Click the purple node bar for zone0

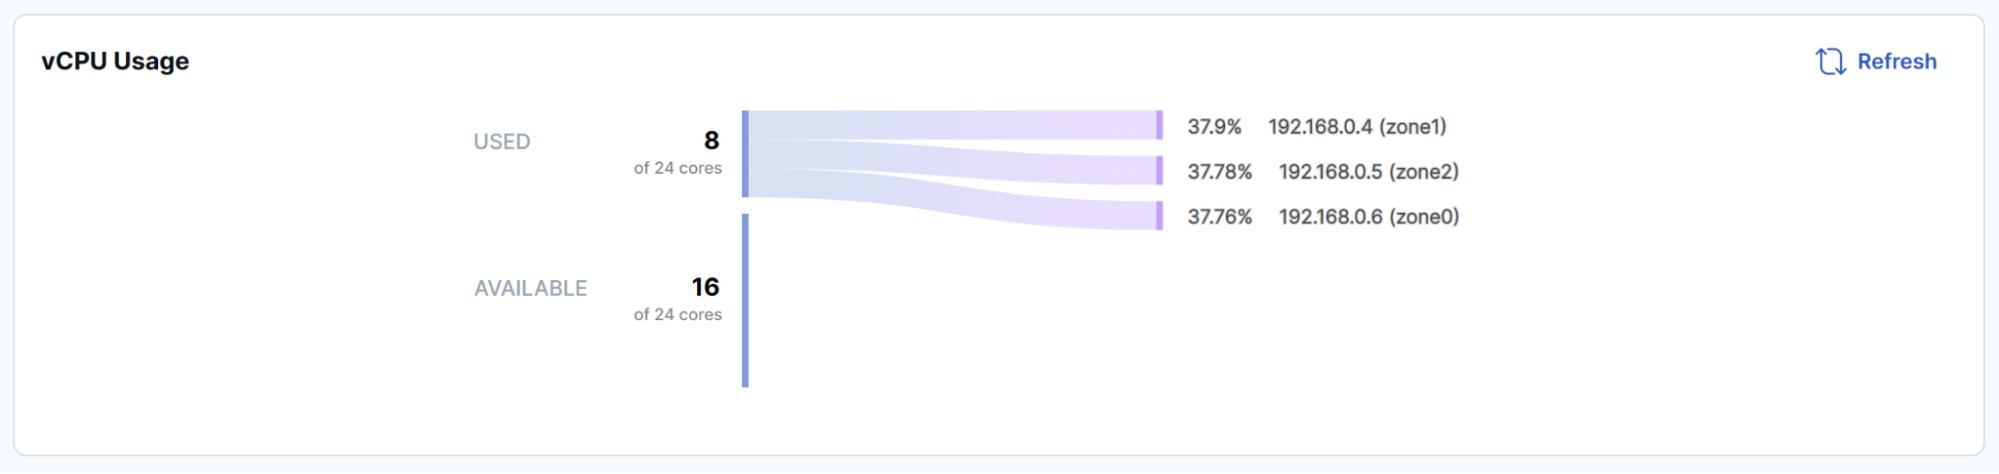pos(1159,216)
